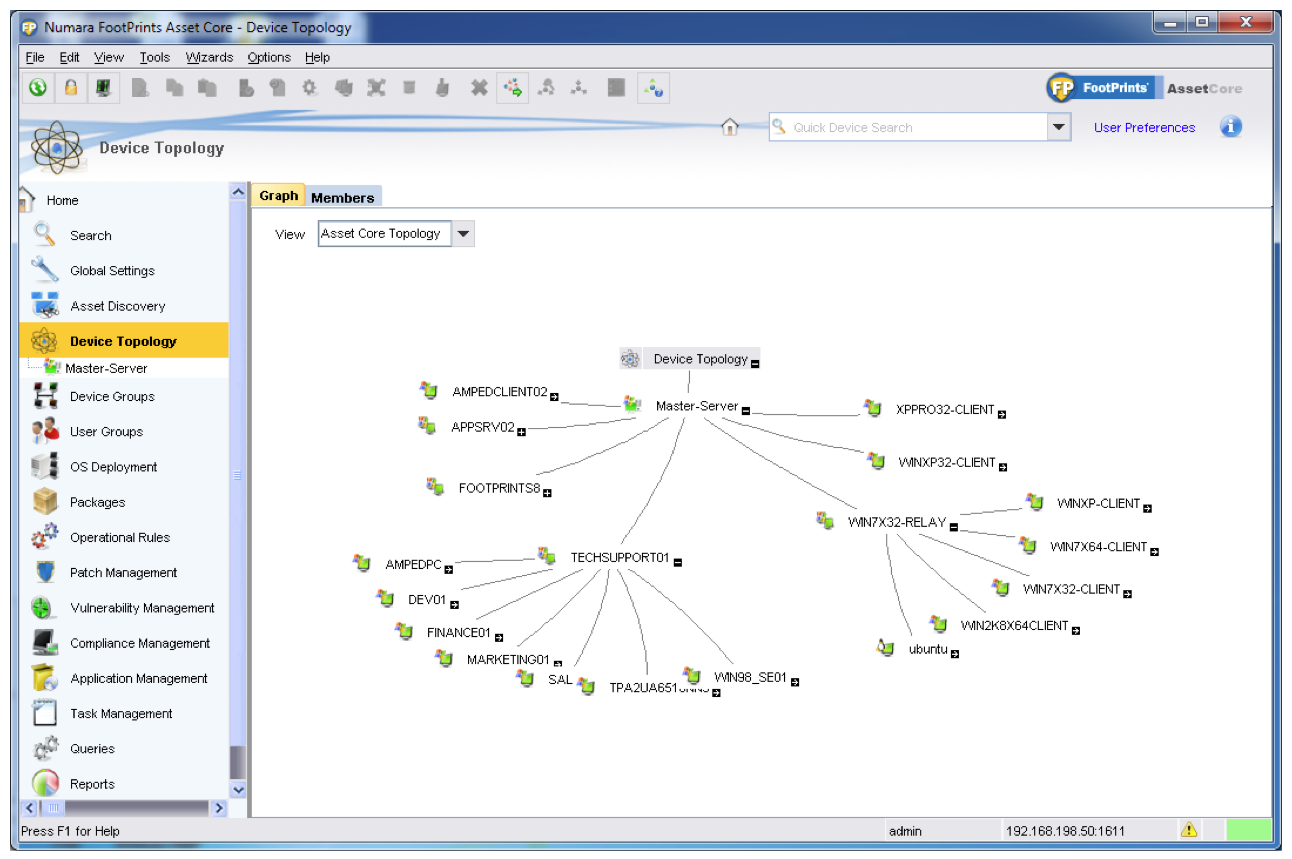Click the home icon beside Quick Device Search
Image resolution: width=1292 pixels, height=859 pixels.
click(730, 127)
